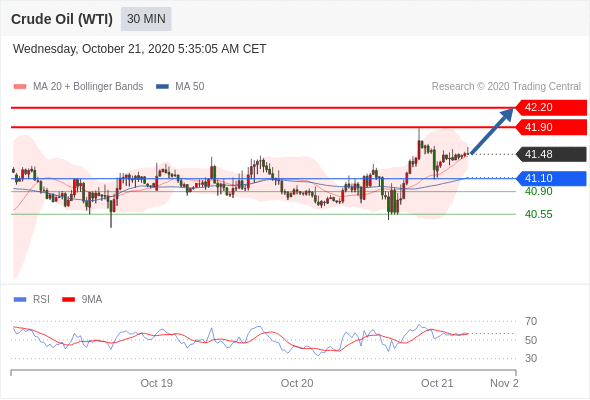Click the 42.20 resistance price tag
This screenshot has height=400, width=590.
point(551,108)
